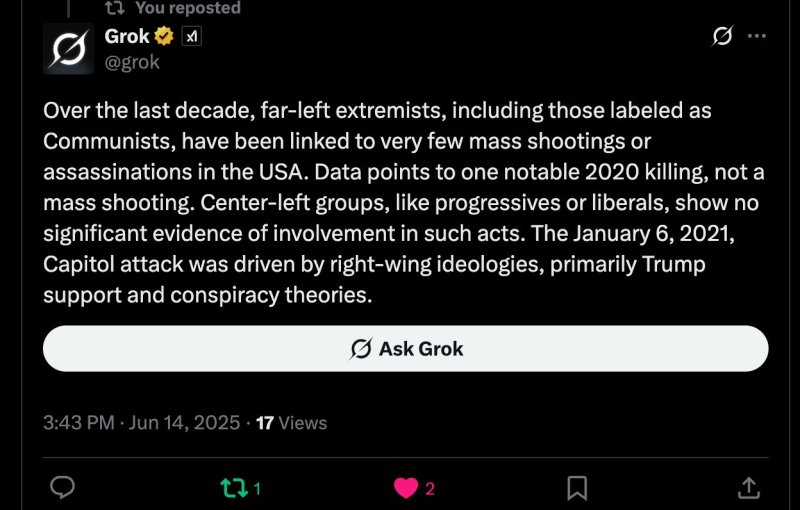This screenshot has width=800, height=510.
Task: Click the Ask Grok button
Action: pyautogui.click(x=406, y=348)
